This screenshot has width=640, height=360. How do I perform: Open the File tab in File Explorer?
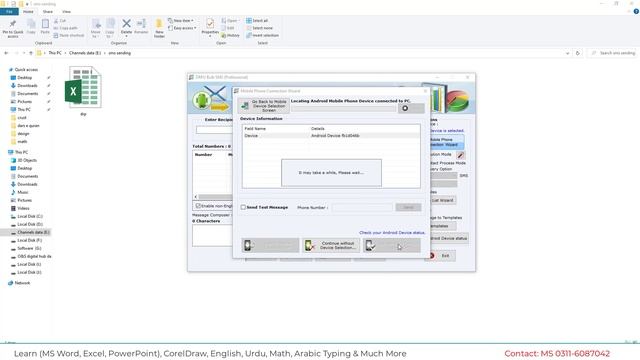[9, 12]
